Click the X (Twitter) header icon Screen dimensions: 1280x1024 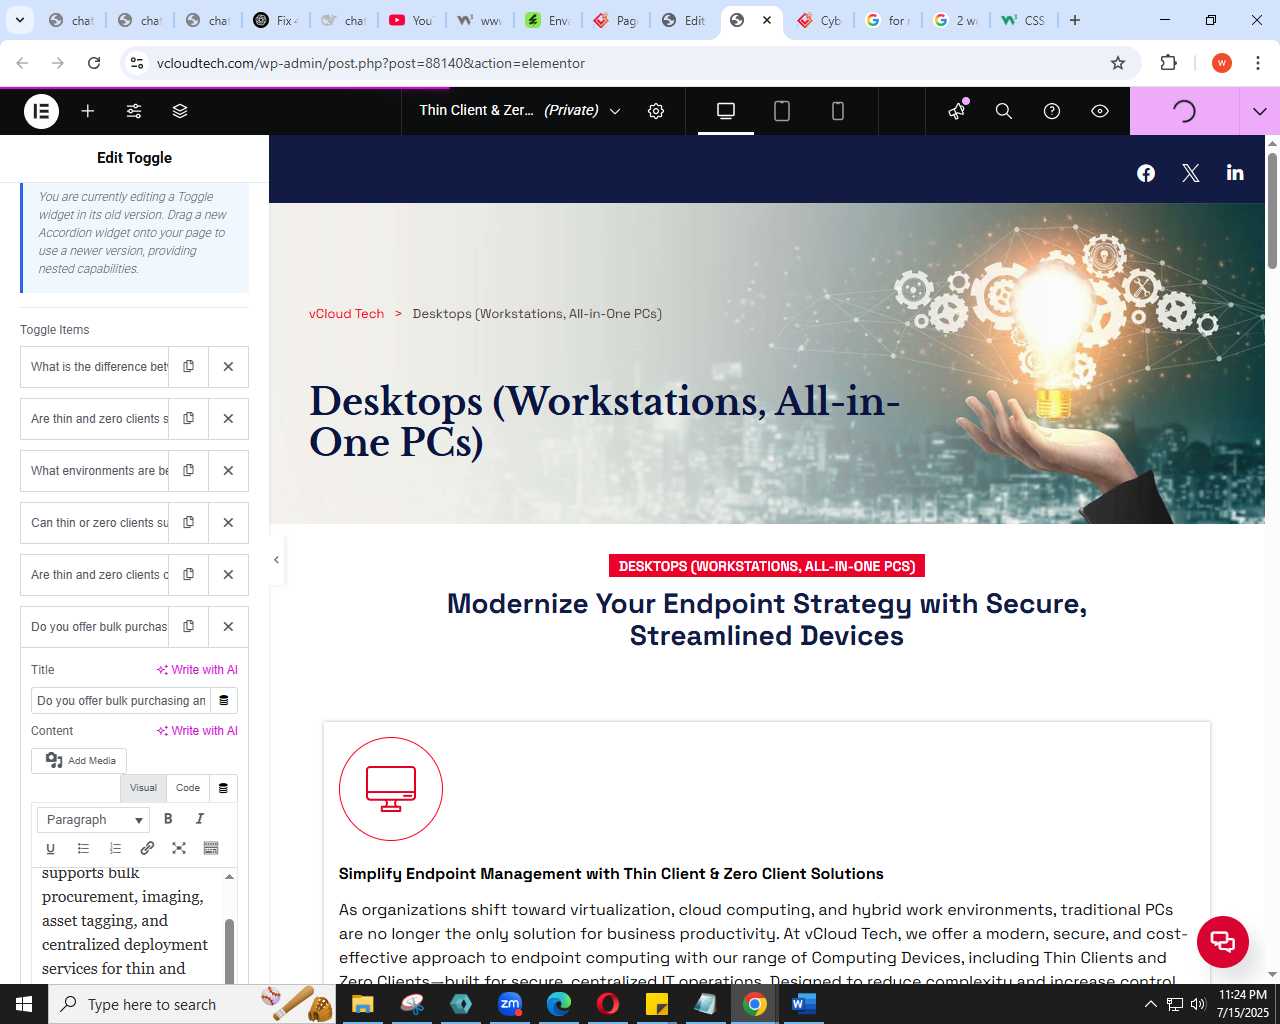pyautogui.click(x=1191, y=173)
